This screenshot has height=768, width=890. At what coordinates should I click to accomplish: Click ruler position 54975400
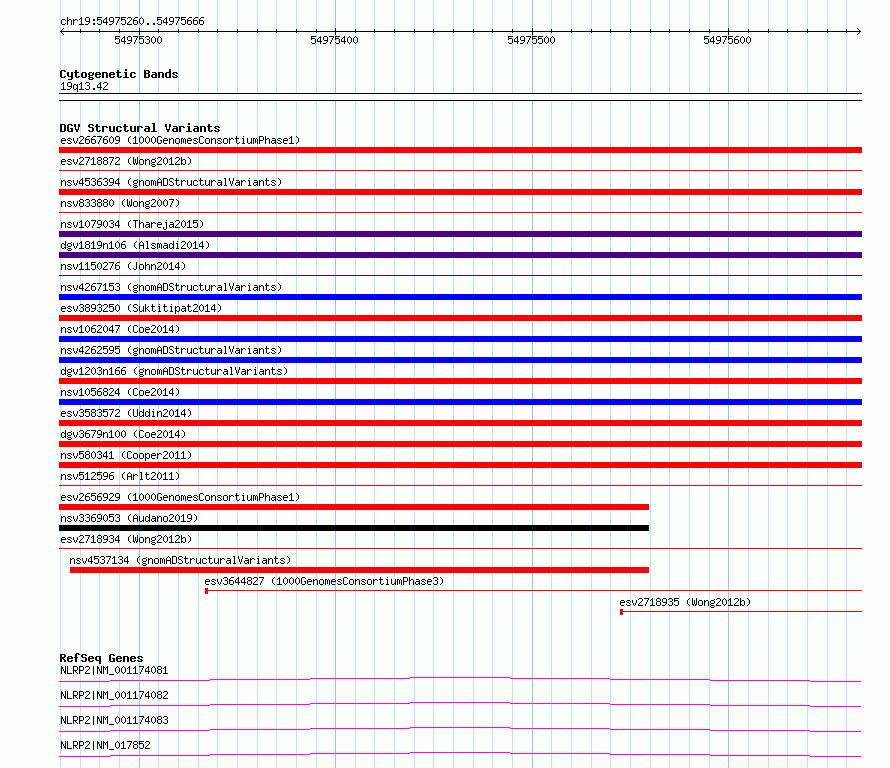[x=334, y=40]
